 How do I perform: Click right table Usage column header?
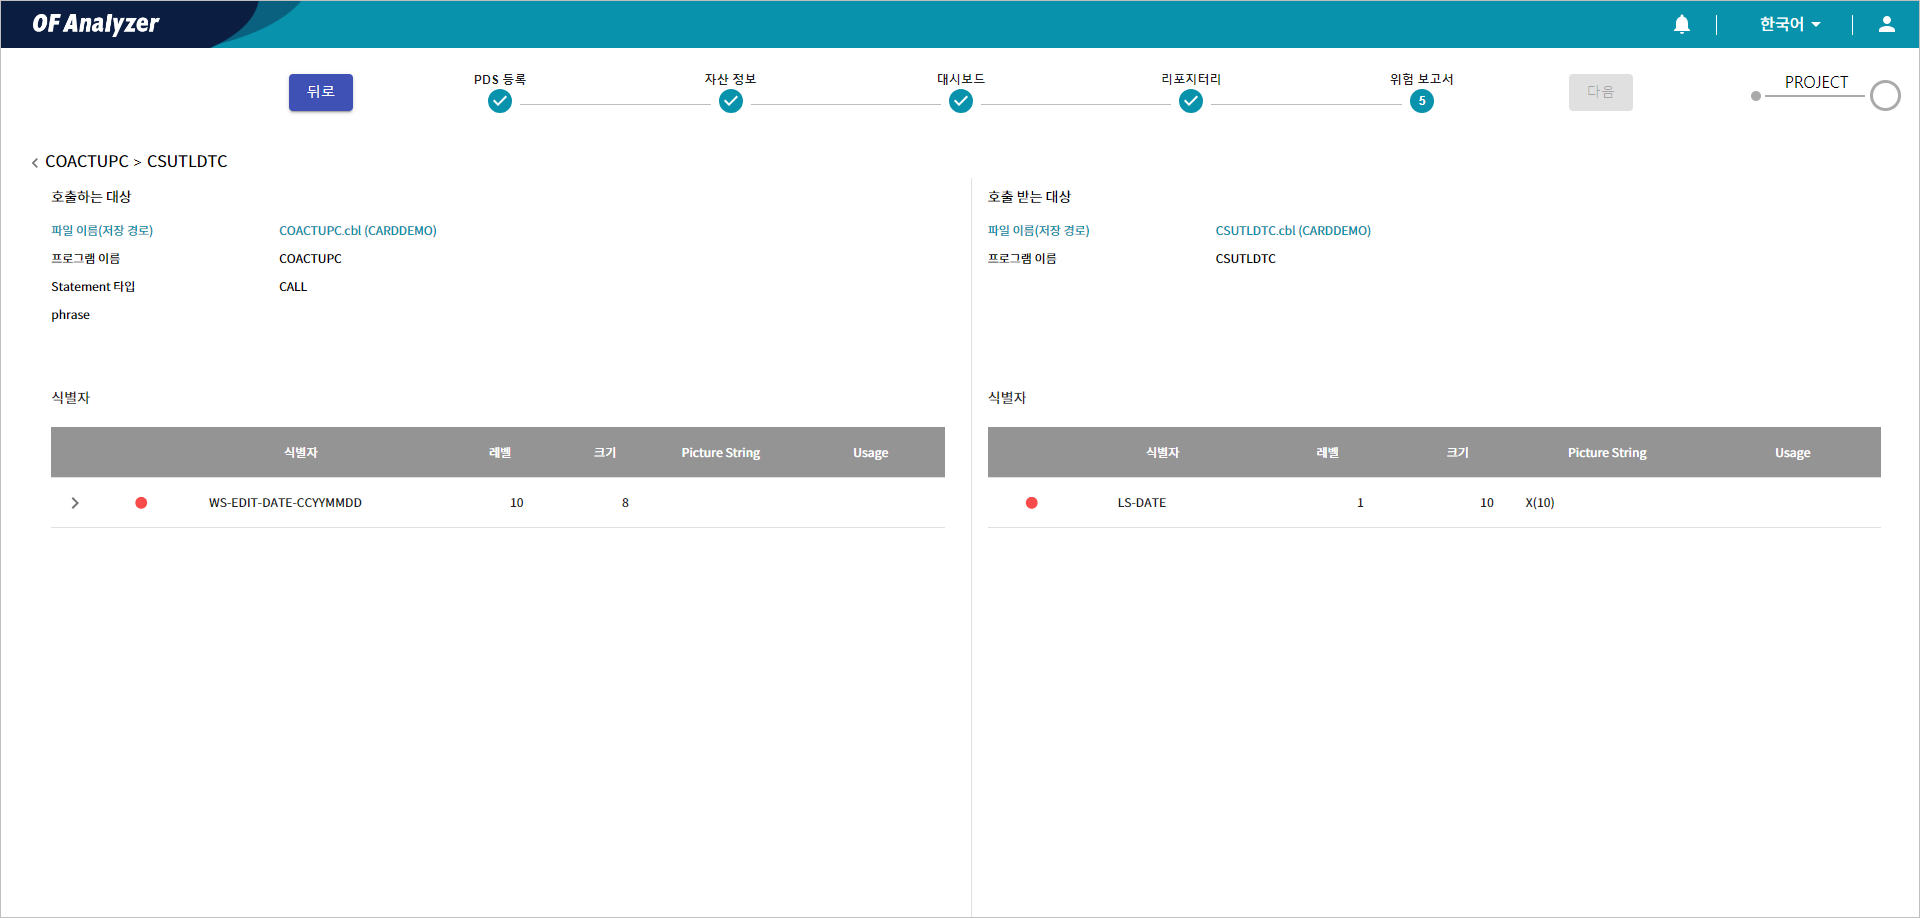click(1793, 453)
